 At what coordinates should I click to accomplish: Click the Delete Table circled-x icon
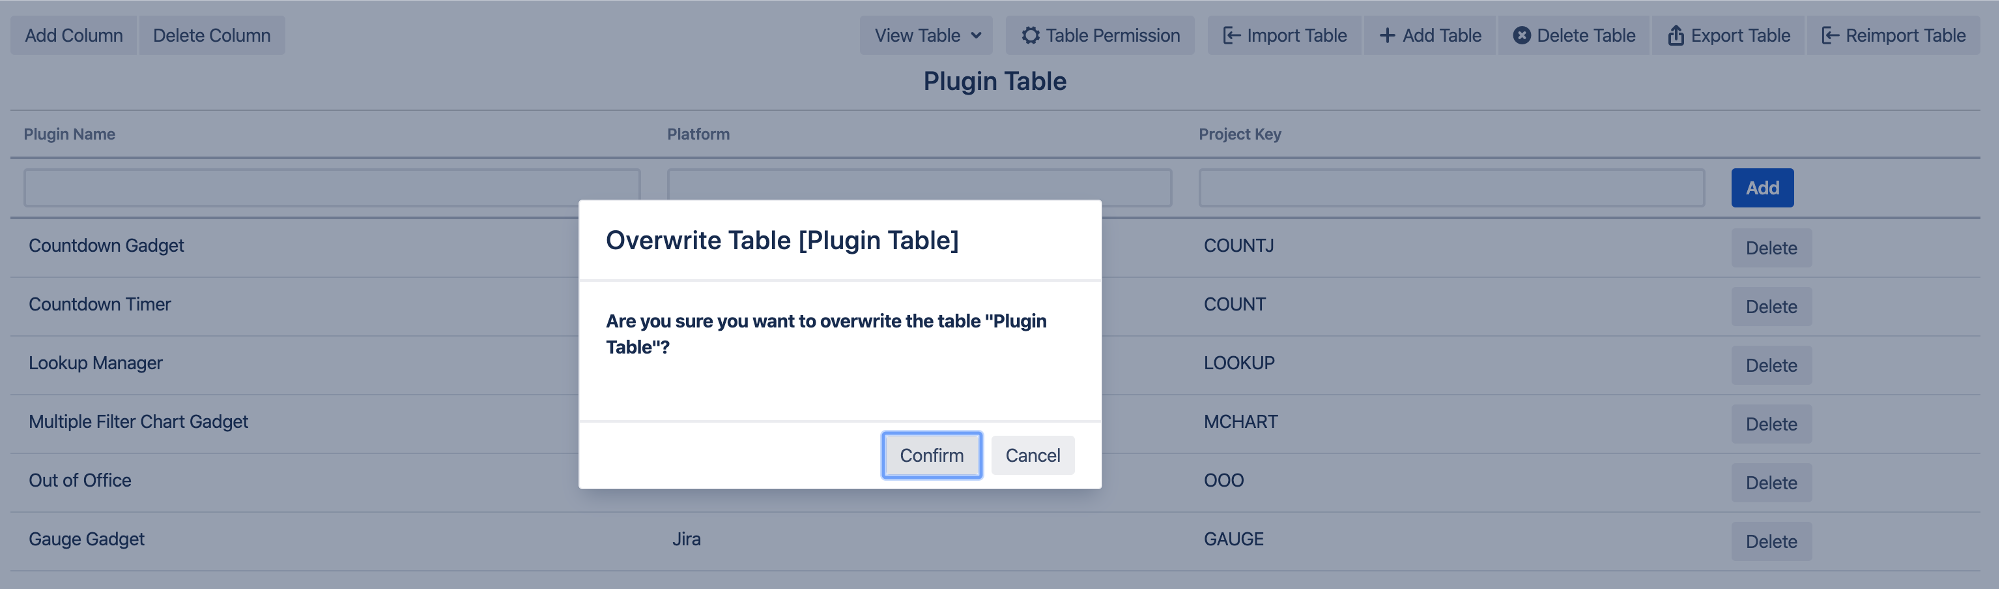(1522, 36)
